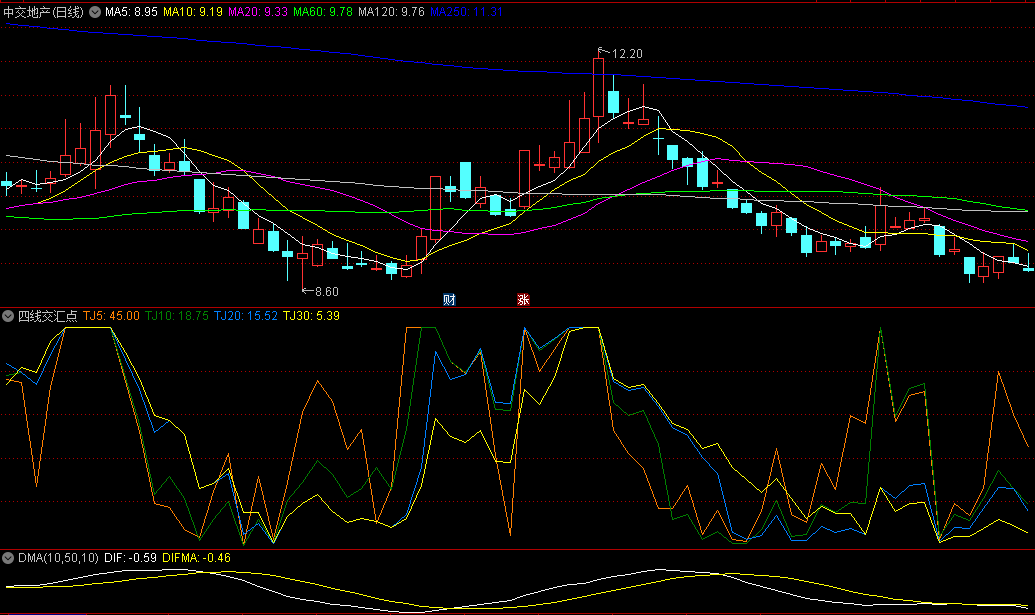Image resolution: width=1035 pixels, height=615 pixels.
Task: Click the TJ5: 45.00 value
Action: [111, 316]
